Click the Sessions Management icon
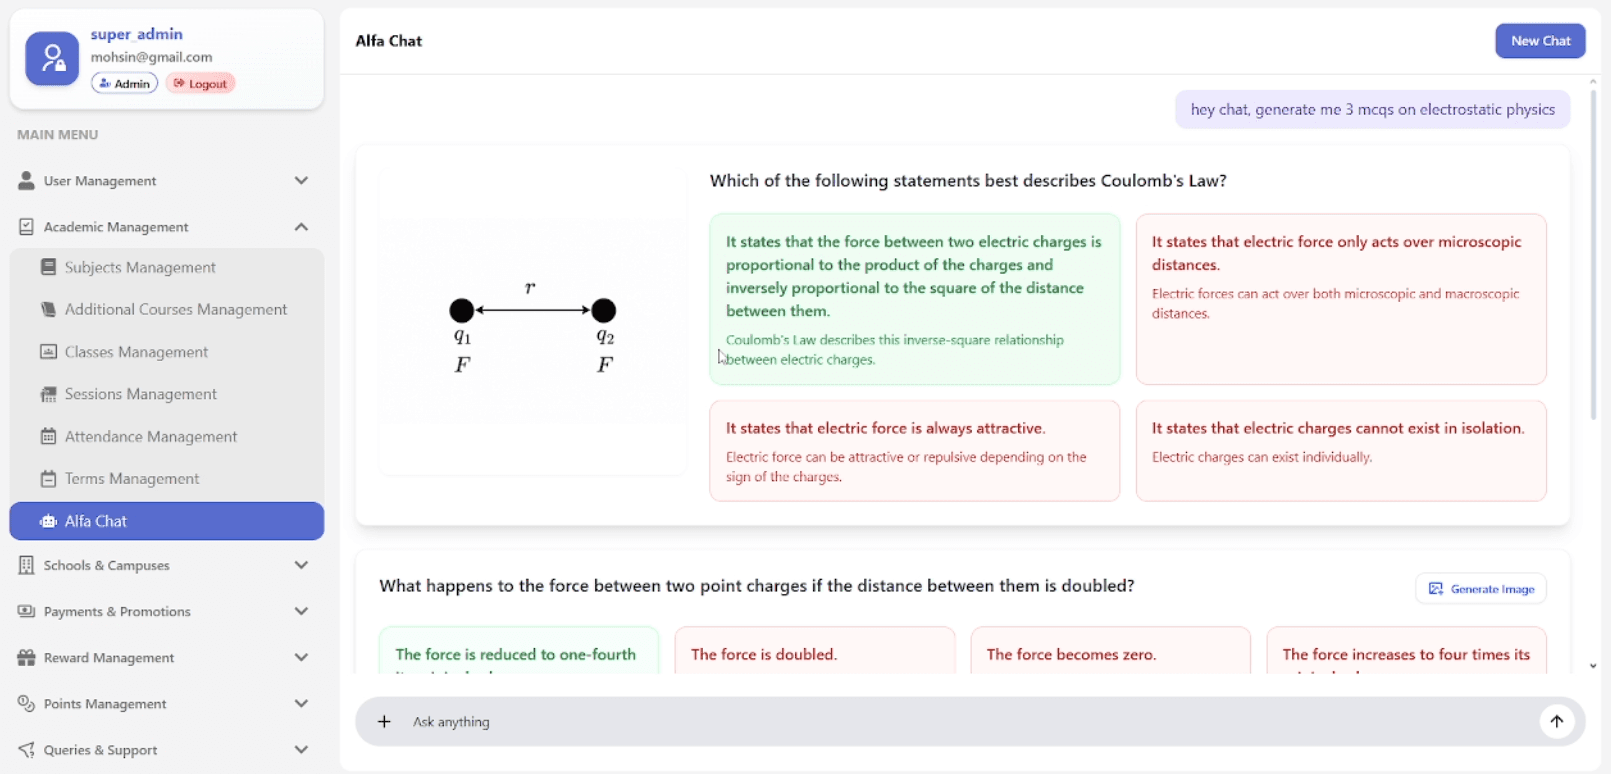The height and width of the screenshot is (774, 1611). click(48, 394)
